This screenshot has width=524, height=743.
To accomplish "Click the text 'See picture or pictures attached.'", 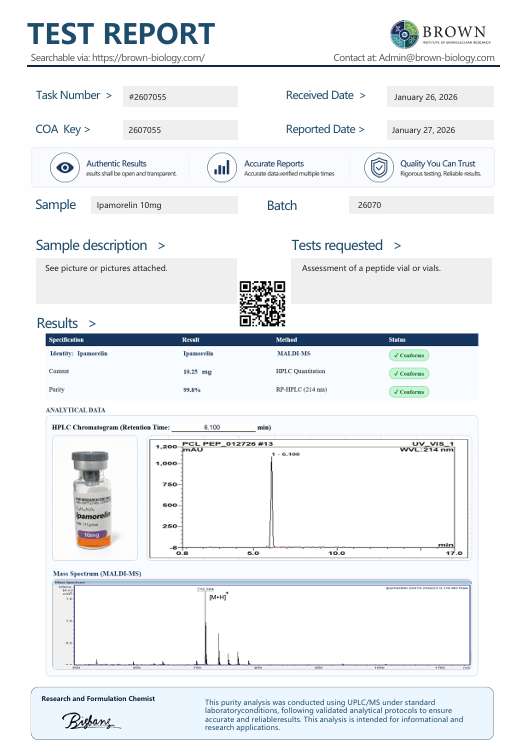I will (x=106, y=268).
